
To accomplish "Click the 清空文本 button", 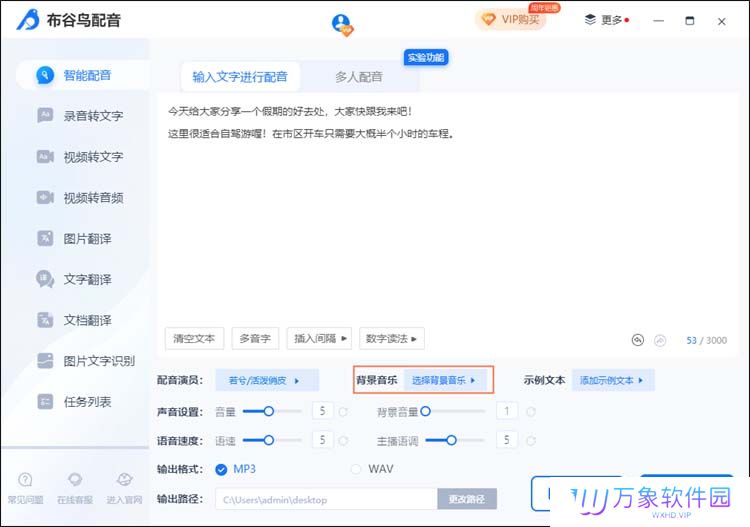I will [x=194, y=339].
